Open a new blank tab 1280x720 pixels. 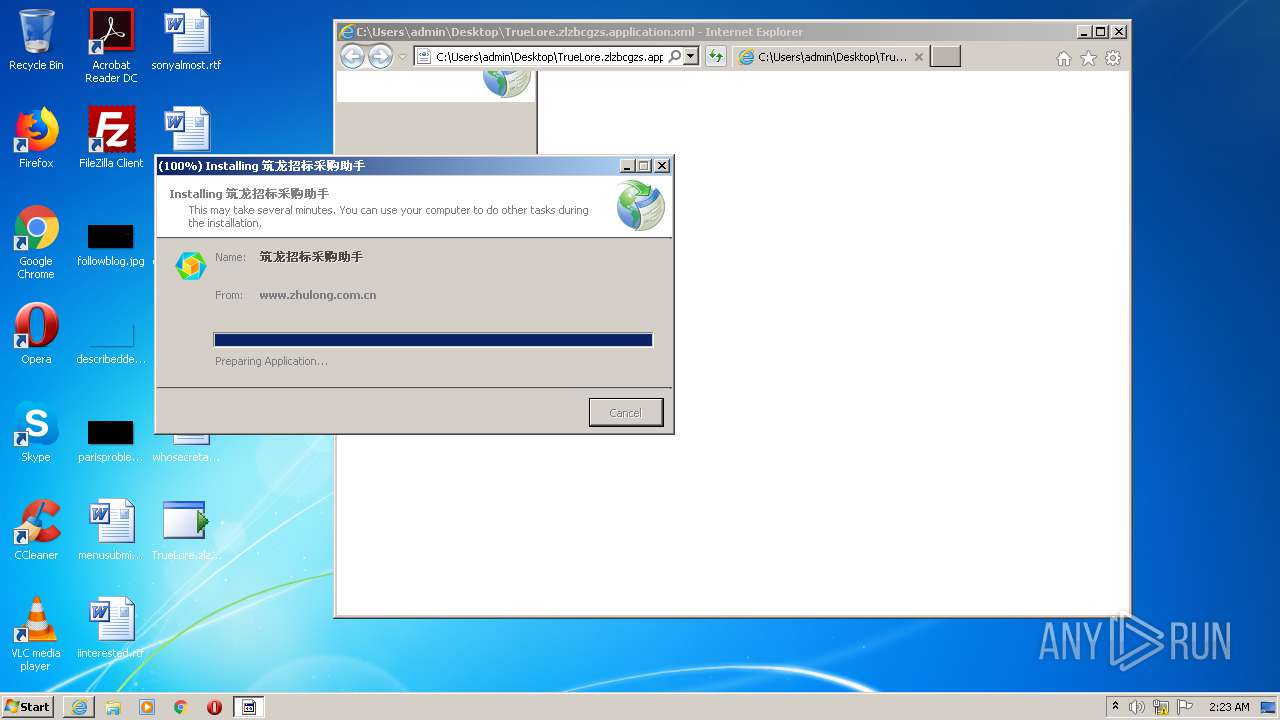(945, 57)
